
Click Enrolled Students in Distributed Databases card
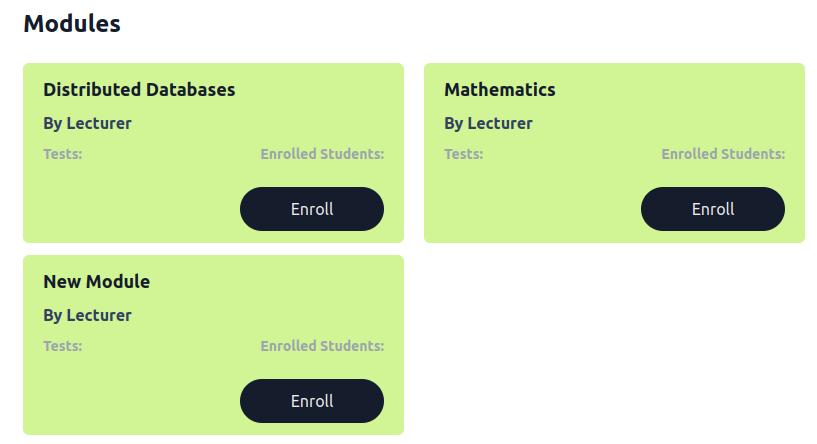(322, 155)
